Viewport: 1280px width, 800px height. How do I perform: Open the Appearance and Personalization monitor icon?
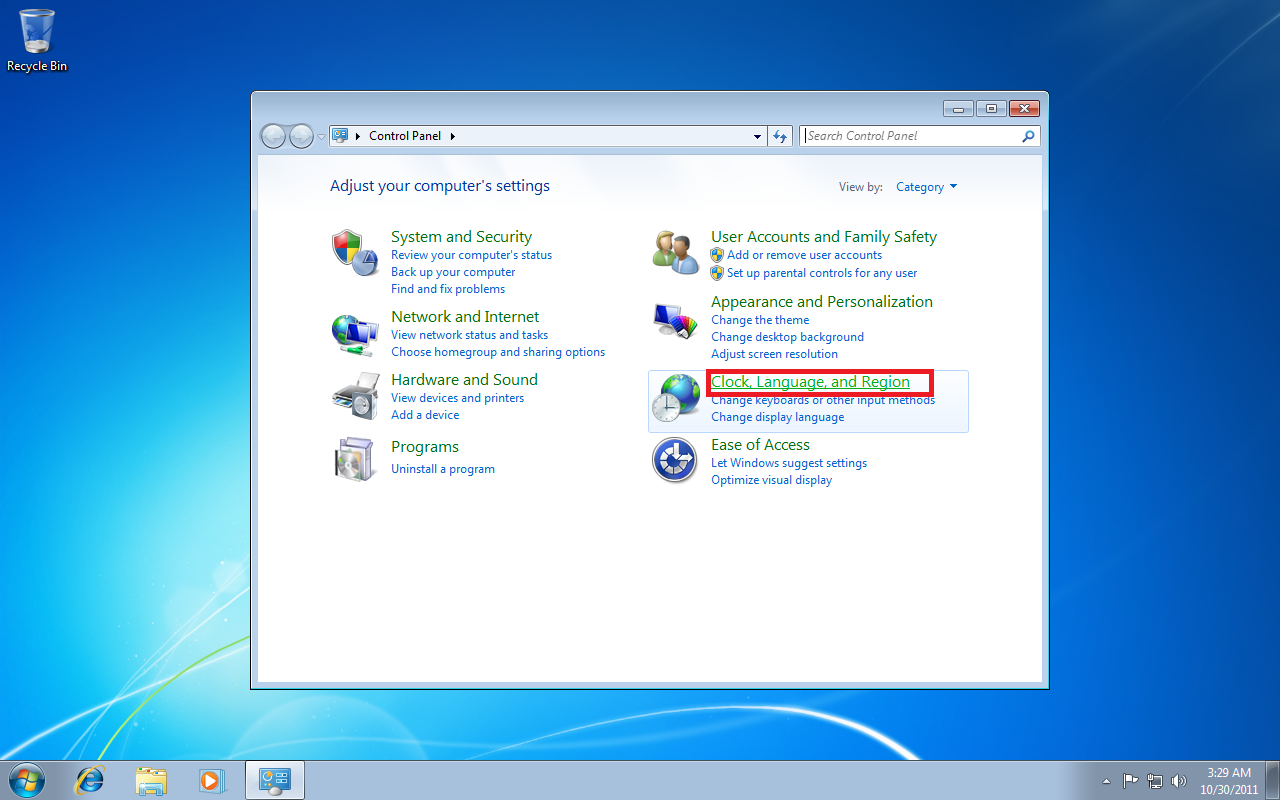click(675, 320)
